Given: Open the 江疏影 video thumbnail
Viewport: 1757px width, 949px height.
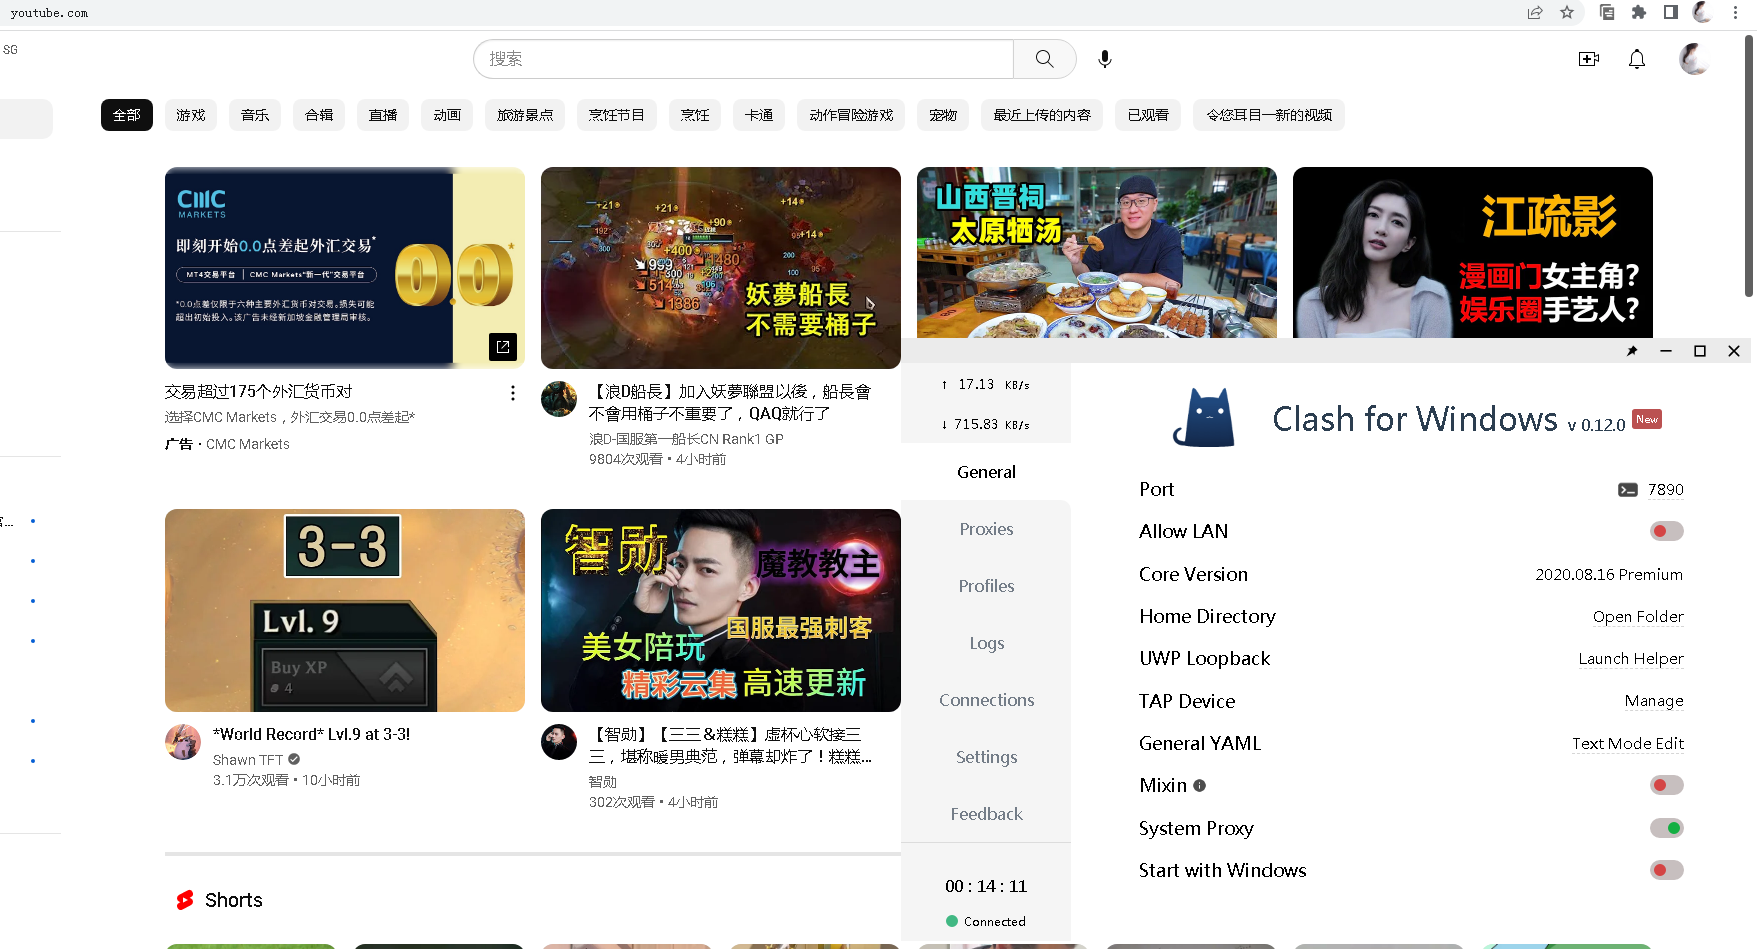Looking at the screenshot, I should coord(1473,252).
